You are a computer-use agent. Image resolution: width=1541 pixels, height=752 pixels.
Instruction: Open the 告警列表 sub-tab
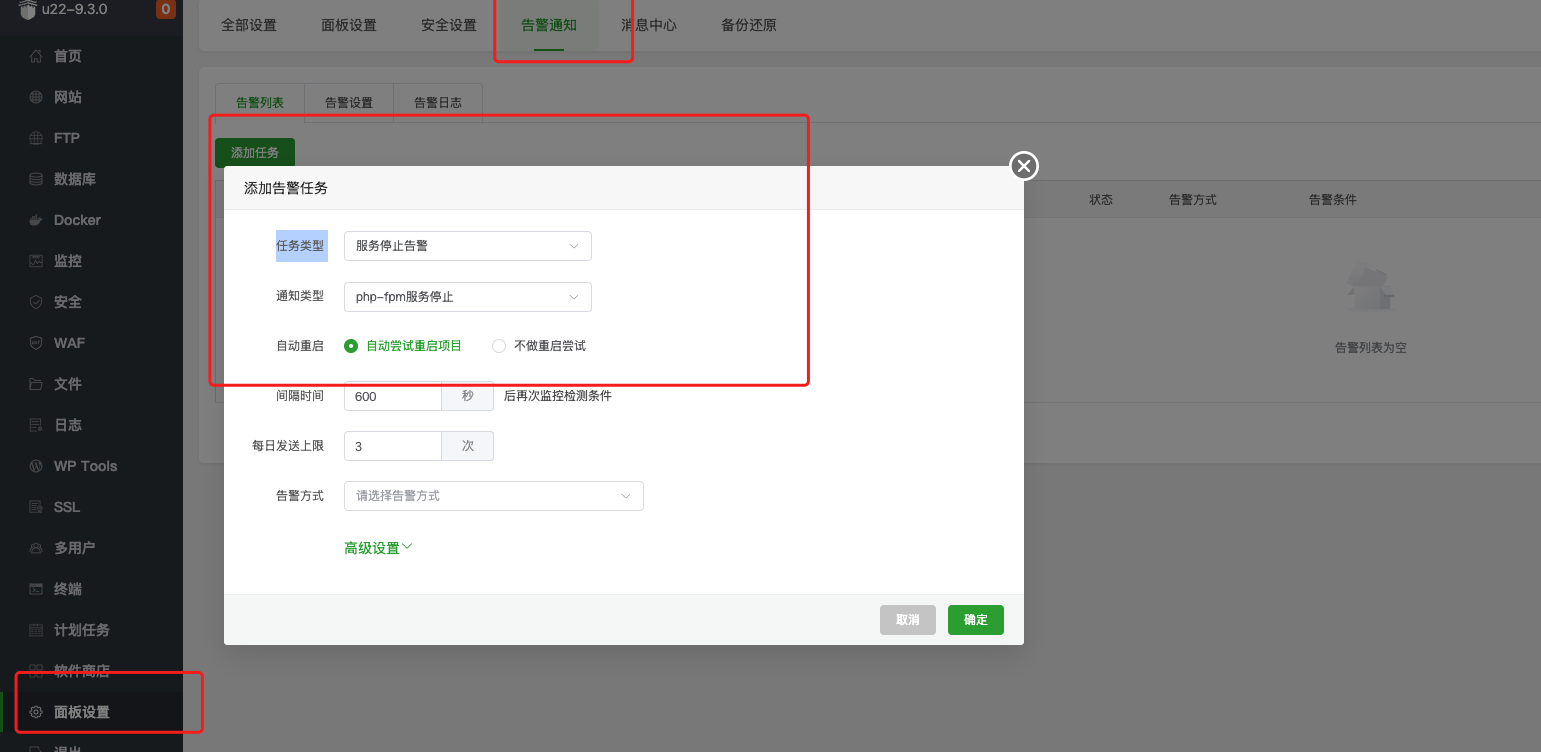[x=260, y=103]
